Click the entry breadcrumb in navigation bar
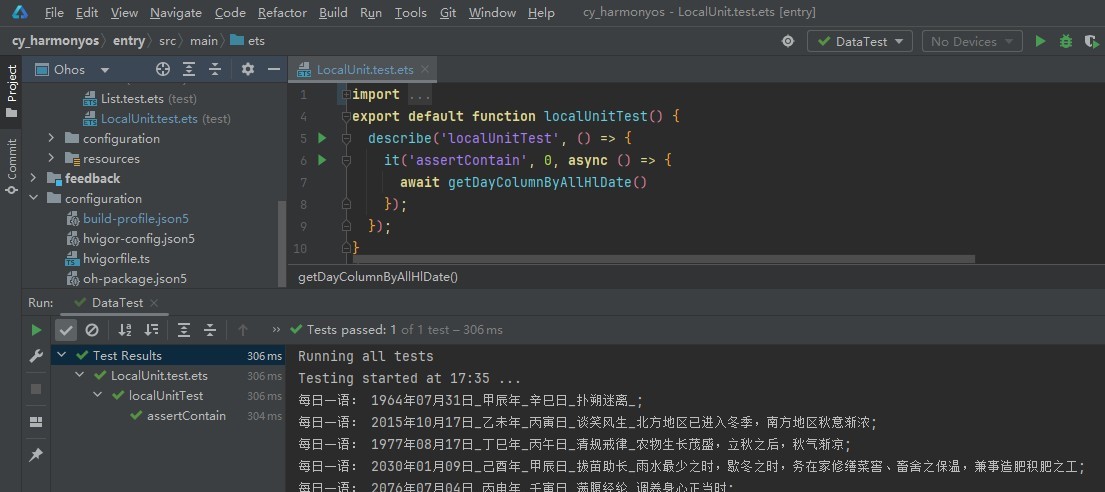The width and height of the screenshot is (1105, 492). click(x=129, y=41)
